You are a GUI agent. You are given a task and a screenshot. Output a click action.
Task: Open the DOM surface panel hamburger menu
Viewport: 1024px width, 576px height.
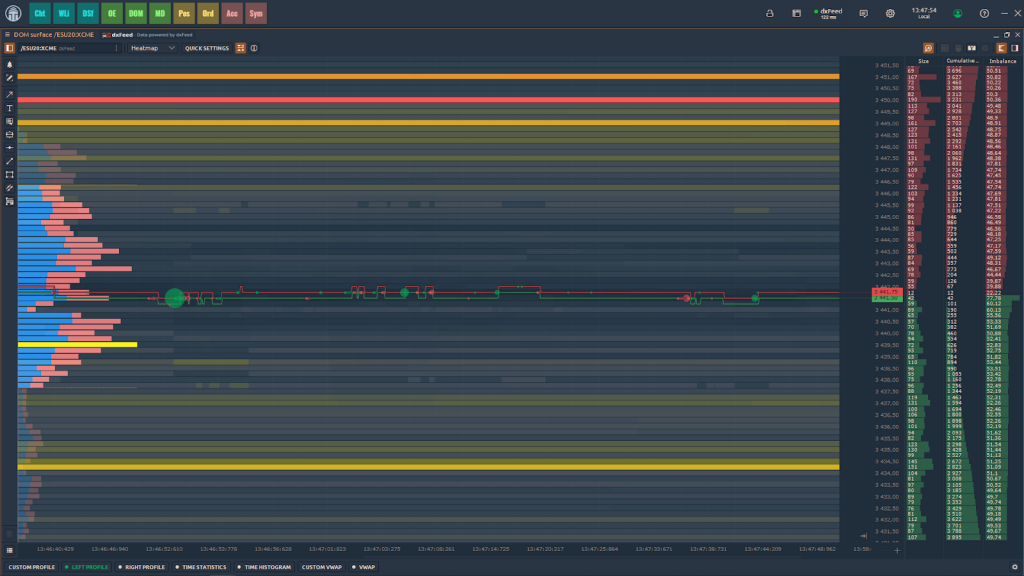coord(7,34)
